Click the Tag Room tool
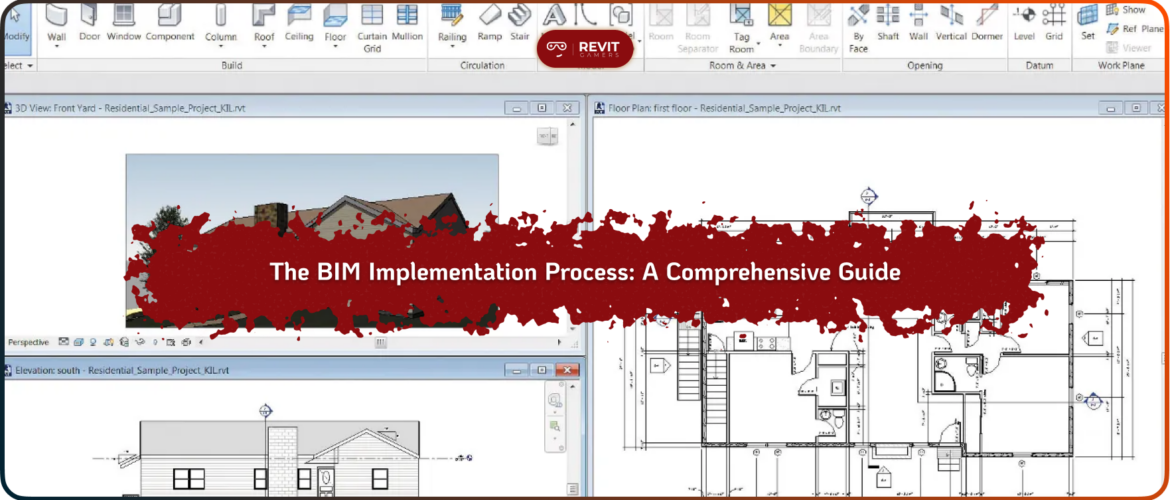The height and width of the screenshot is (500, 1170). [x=741, y=28]
